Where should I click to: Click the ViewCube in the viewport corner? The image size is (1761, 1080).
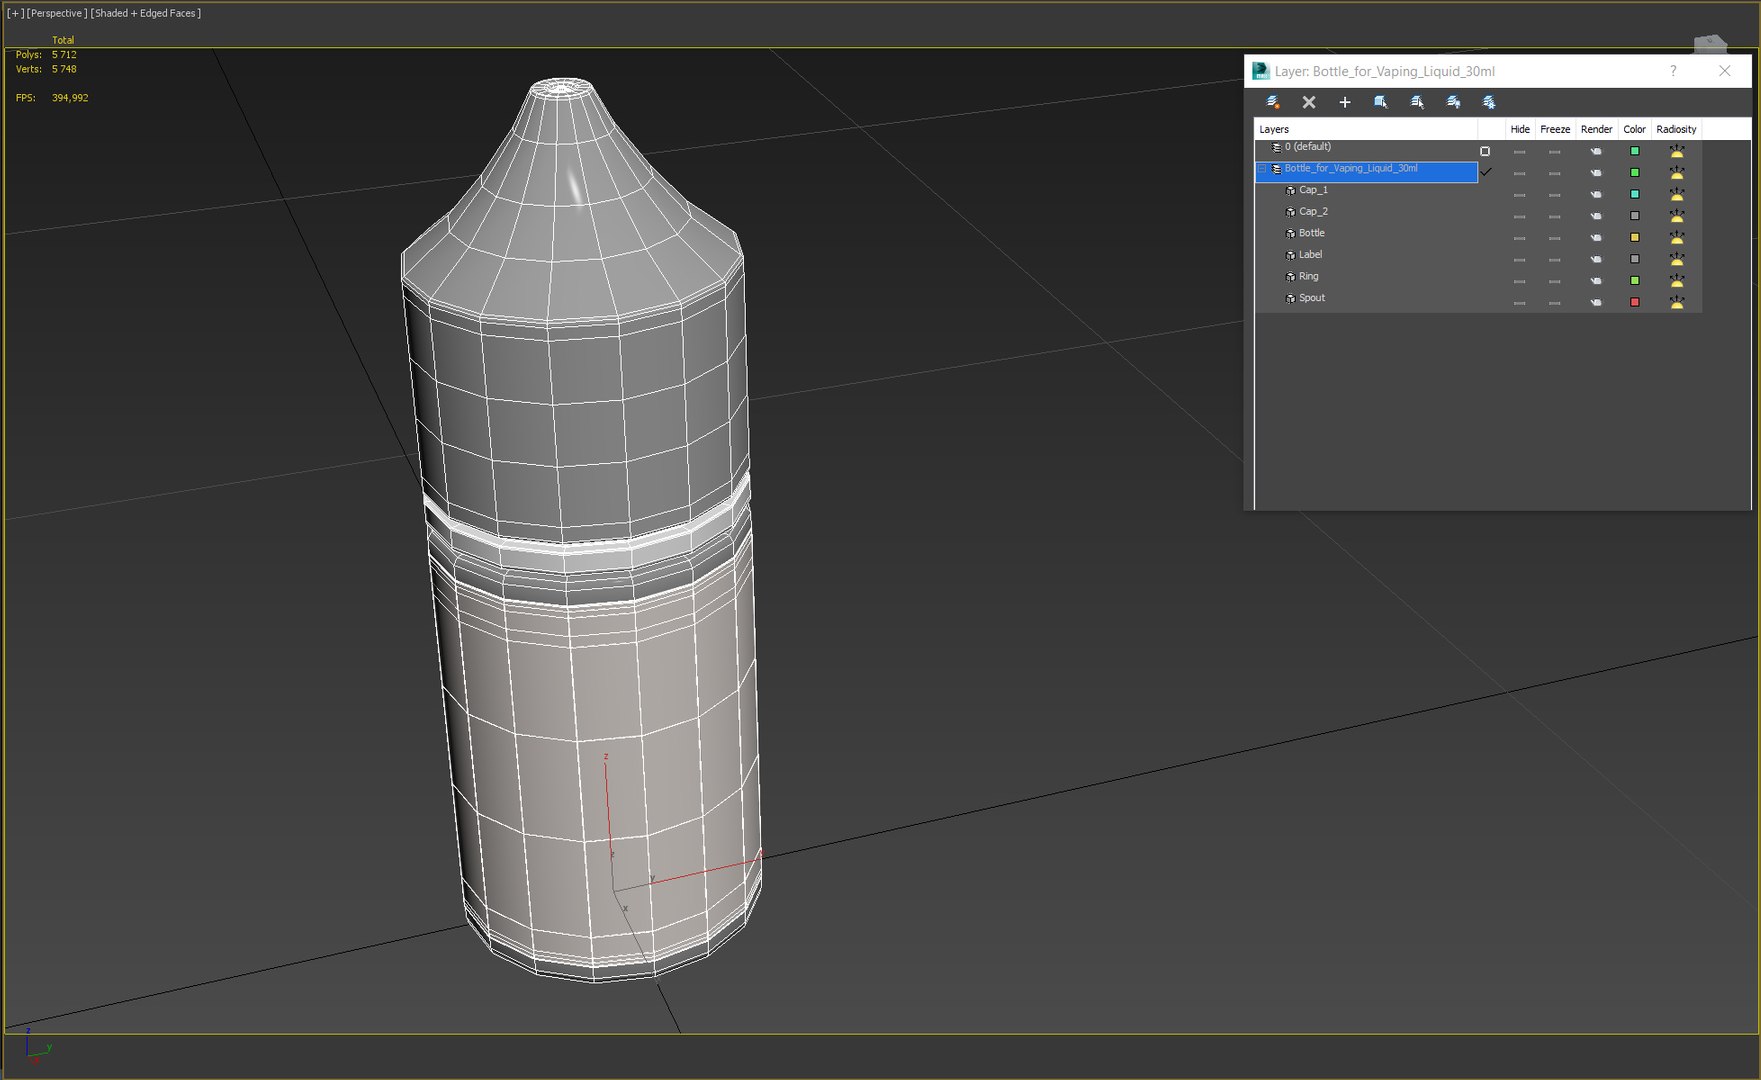click(1710, 42)
